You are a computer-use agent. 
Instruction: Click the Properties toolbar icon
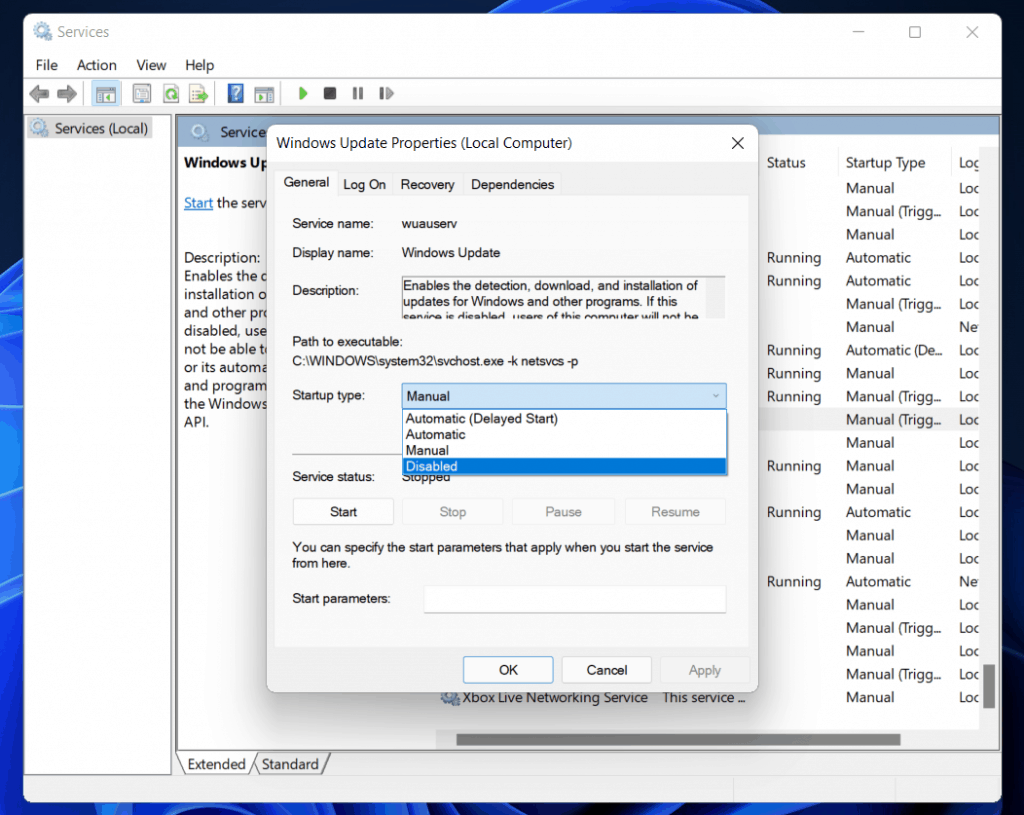click(142, 93)
